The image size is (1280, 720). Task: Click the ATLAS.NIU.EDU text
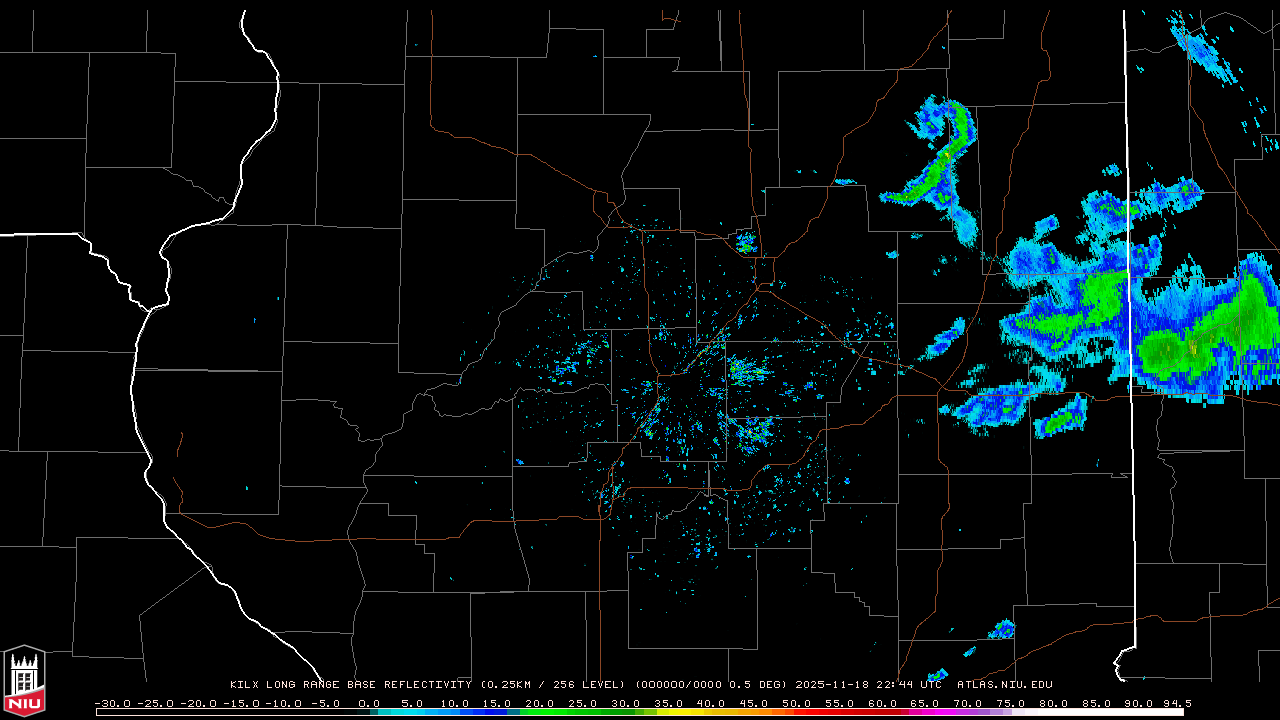point(1004,685)
